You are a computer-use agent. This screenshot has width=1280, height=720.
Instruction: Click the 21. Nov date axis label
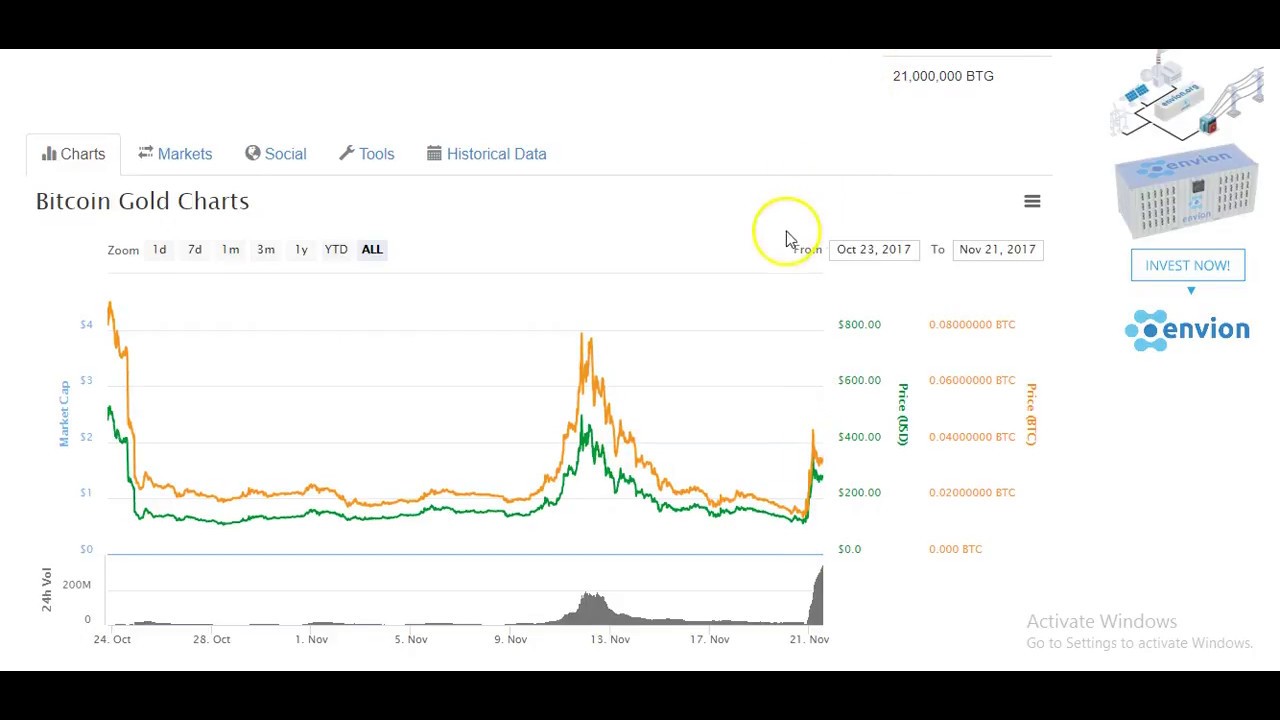(x=809, y=639)
